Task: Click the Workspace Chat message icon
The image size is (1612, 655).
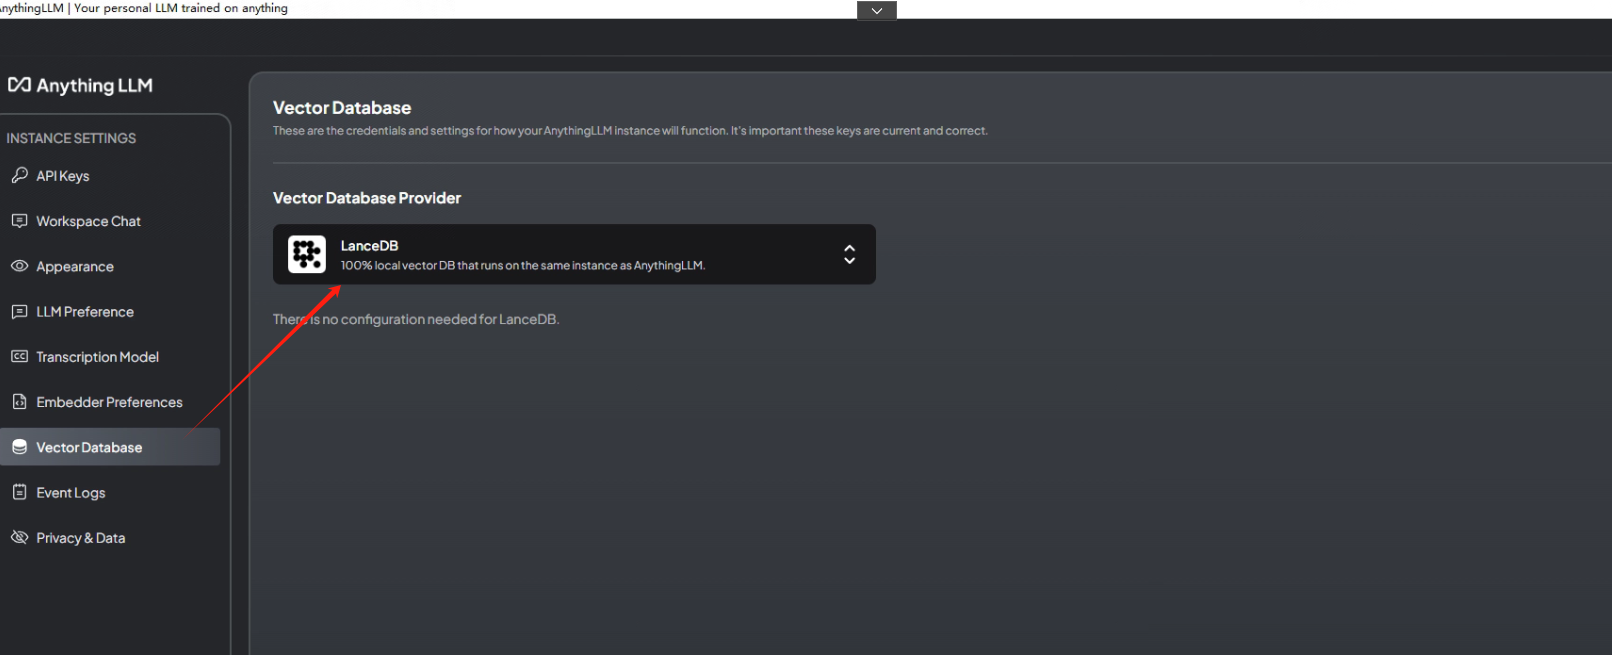Action: pos(19,221)
